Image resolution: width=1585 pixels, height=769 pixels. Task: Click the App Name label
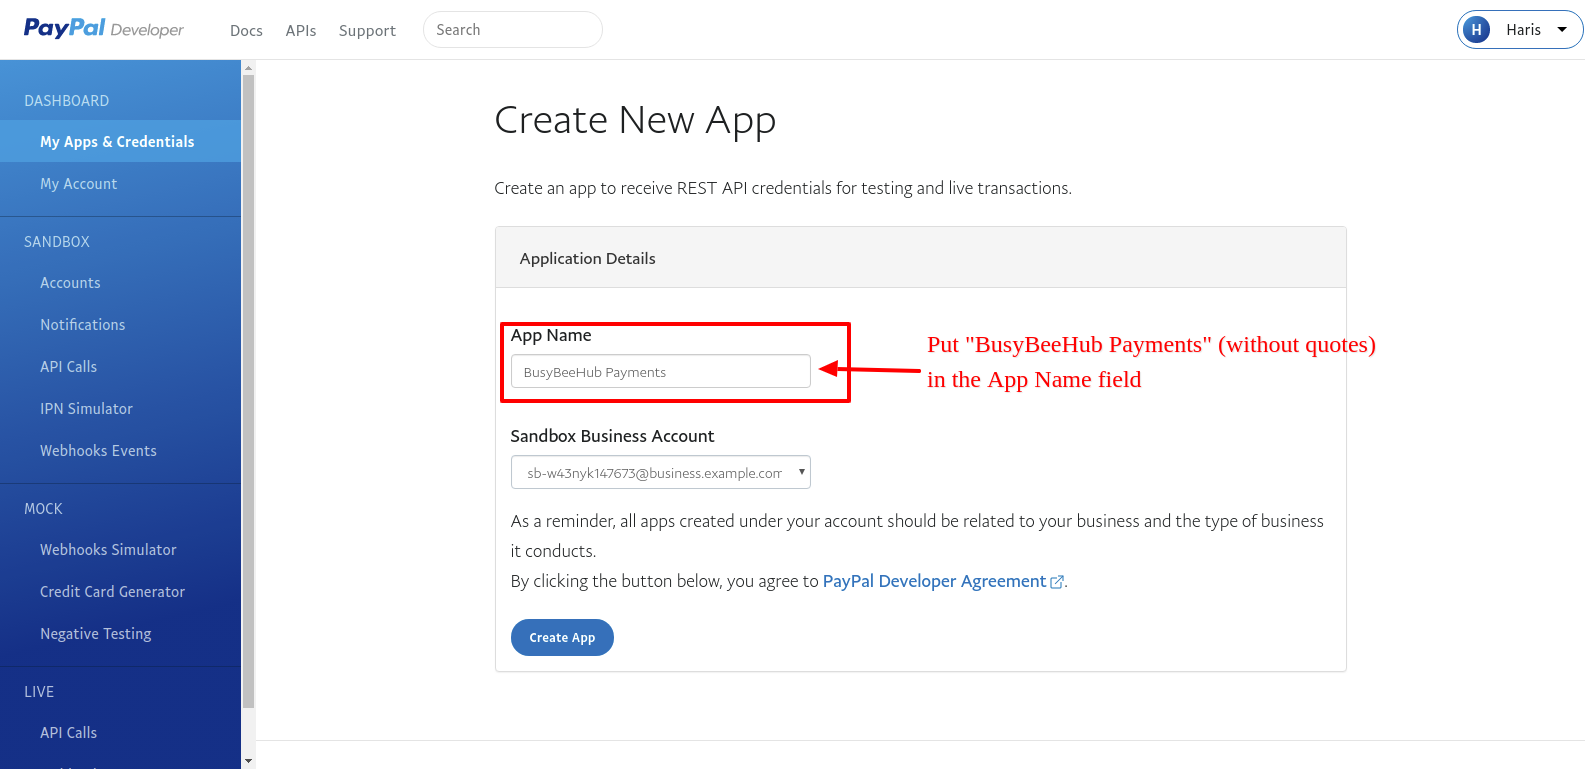551,335
